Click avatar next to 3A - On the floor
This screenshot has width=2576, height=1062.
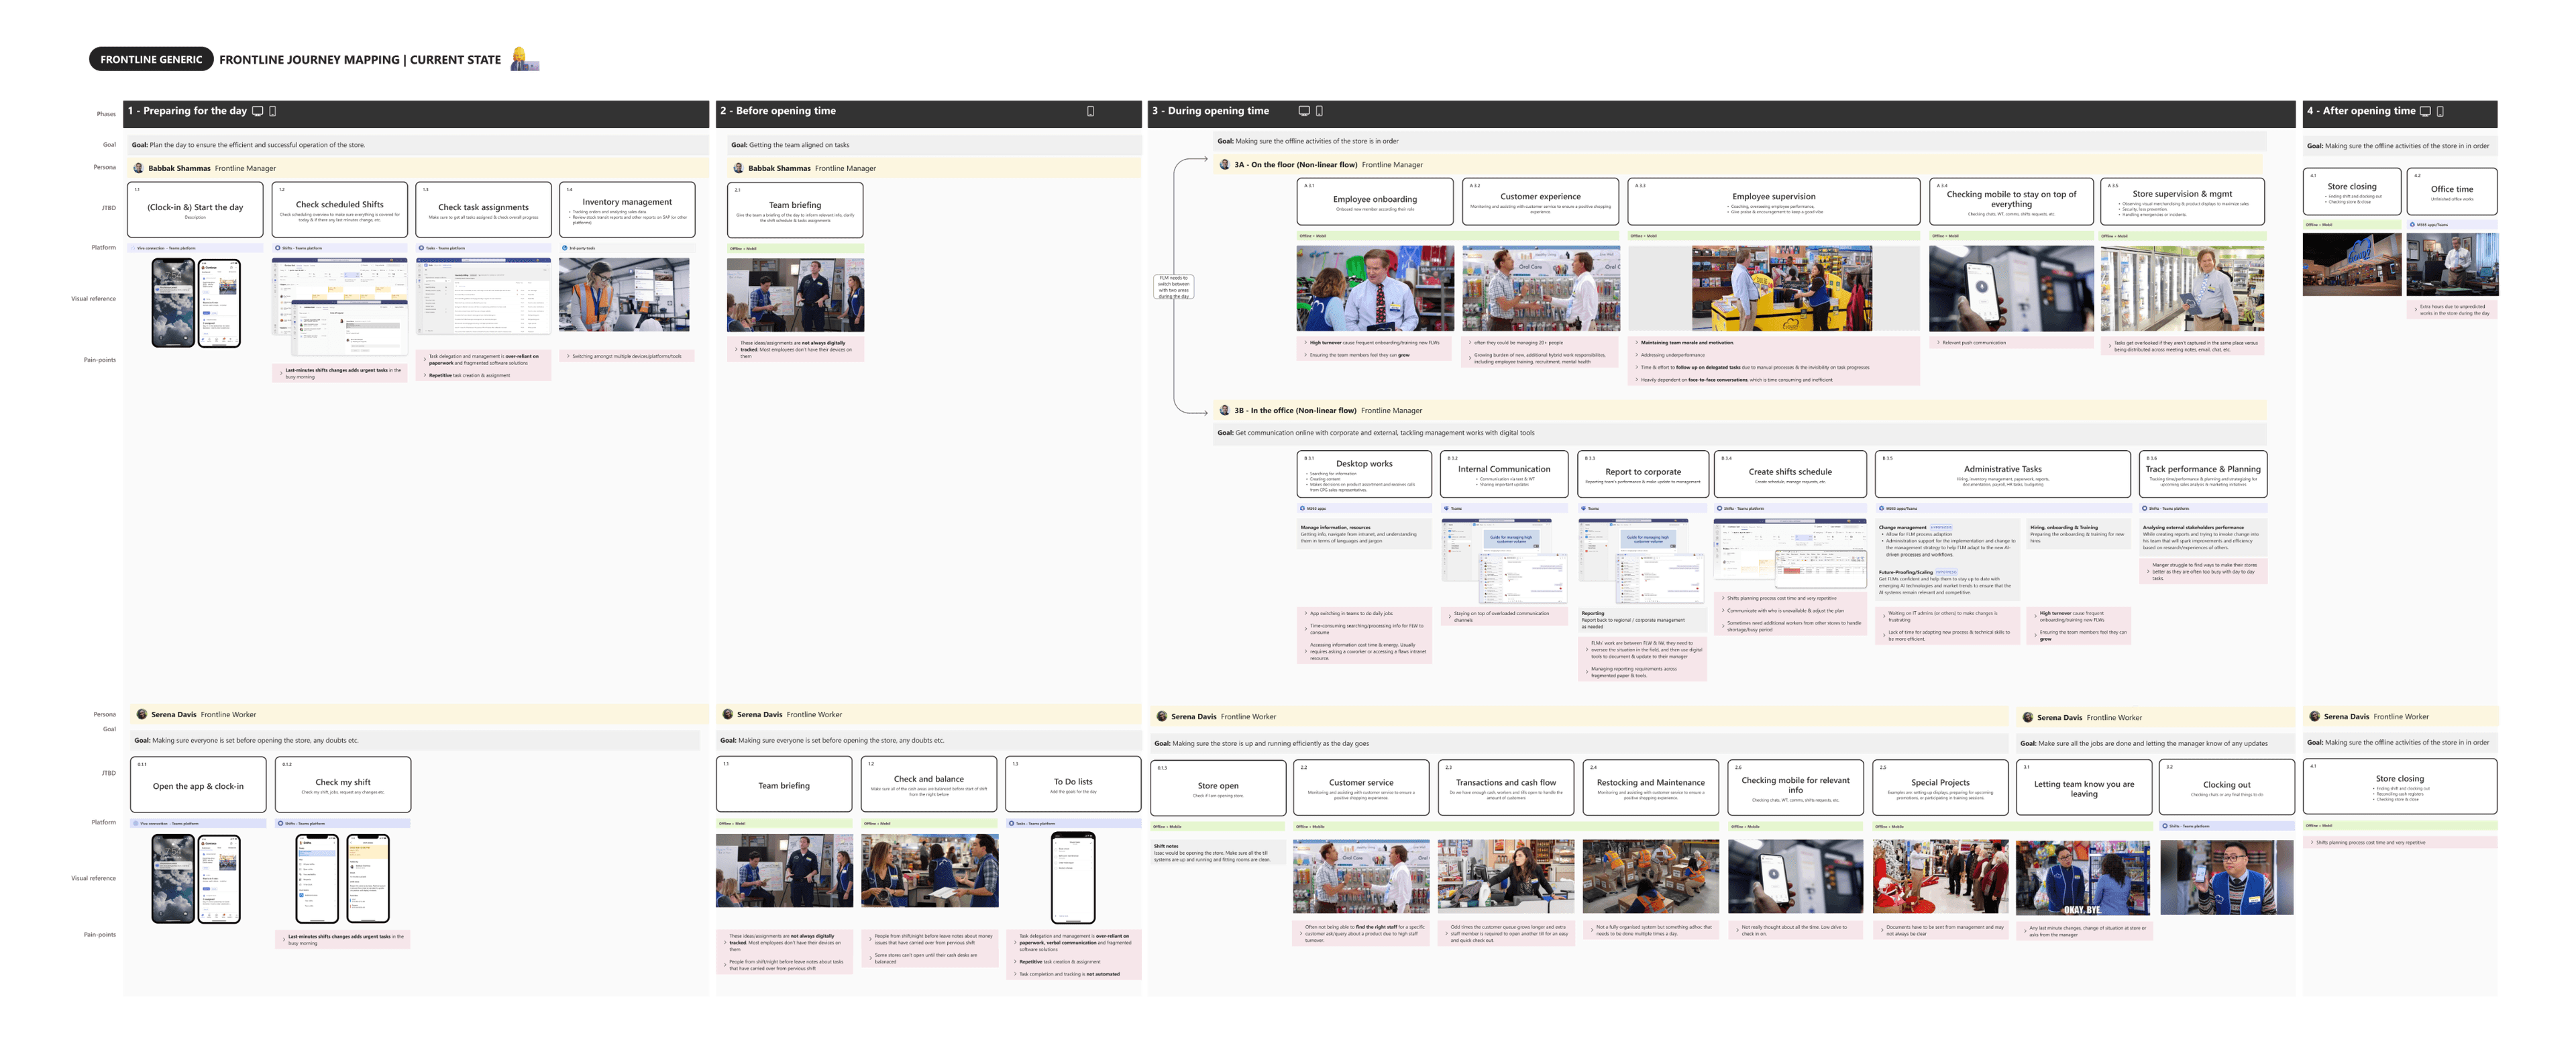pyautogui.click(x=1224, y=164)
